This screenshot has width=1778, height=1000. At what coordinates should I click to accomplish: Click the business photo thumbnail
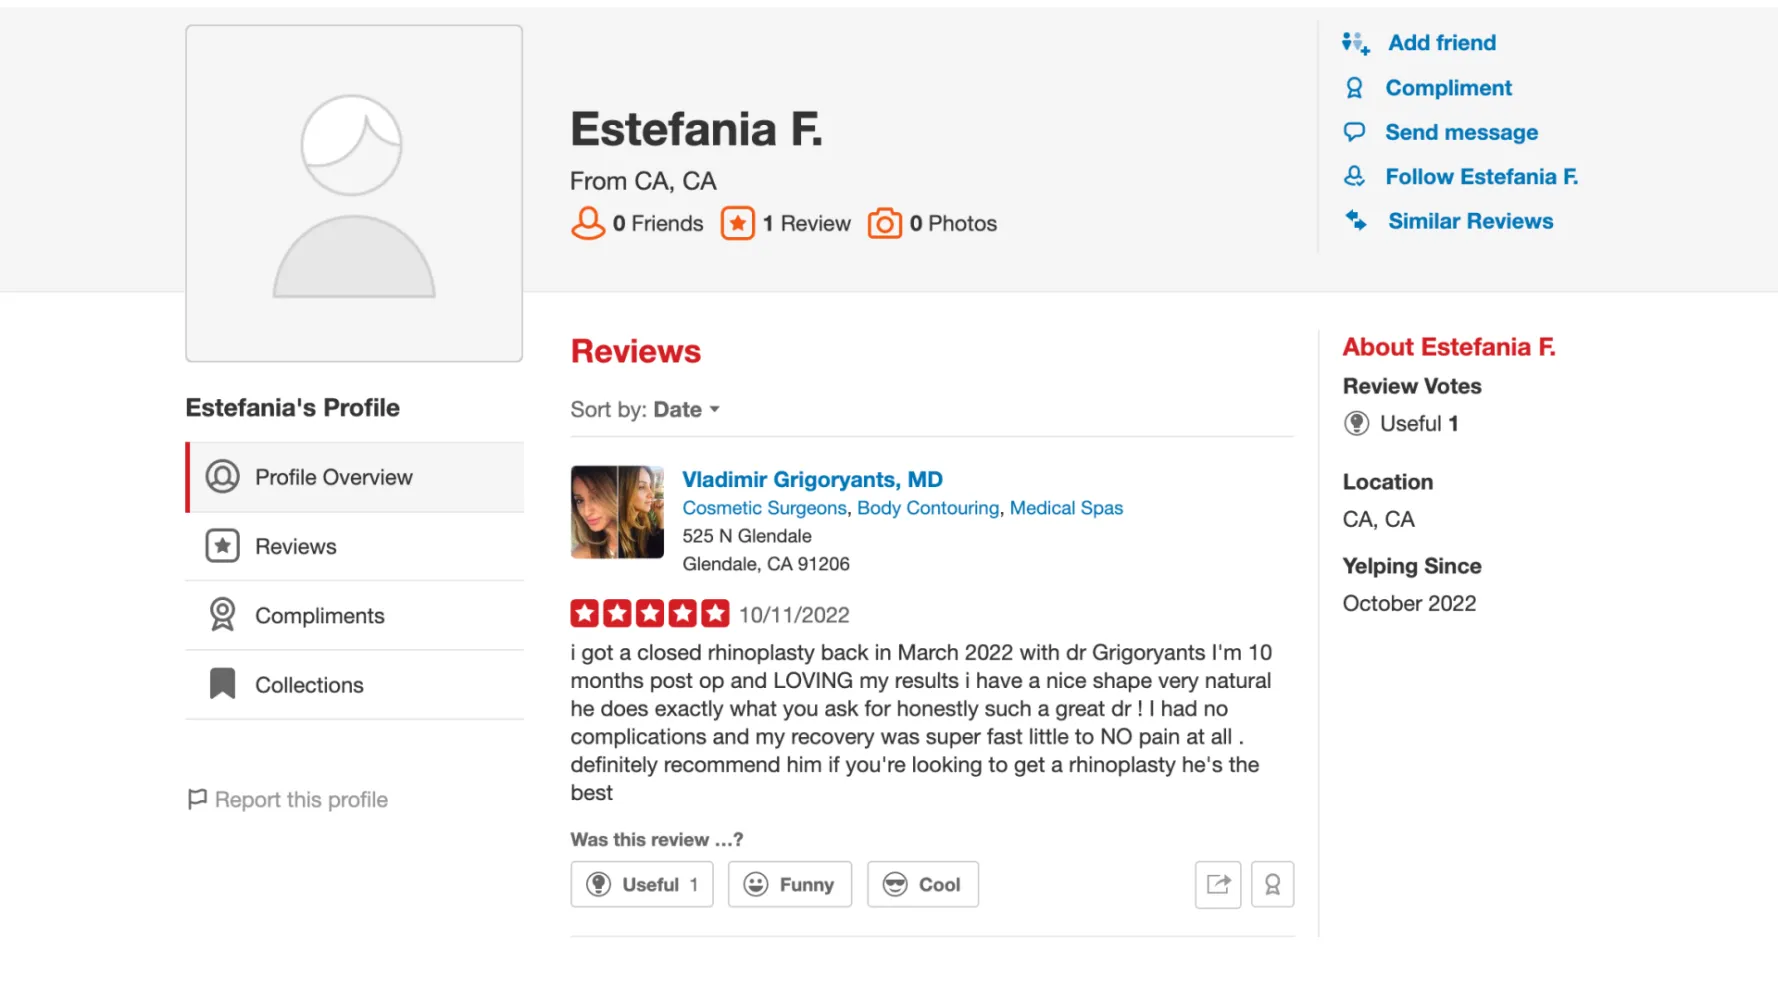tap(617, 512)
